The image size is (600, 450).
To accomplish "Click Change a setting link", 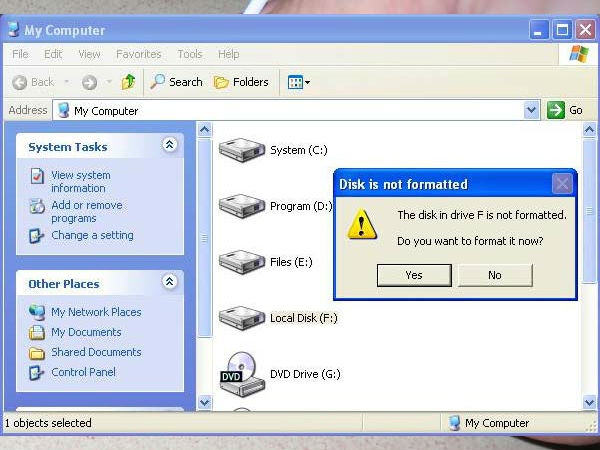I will point(92,235).
